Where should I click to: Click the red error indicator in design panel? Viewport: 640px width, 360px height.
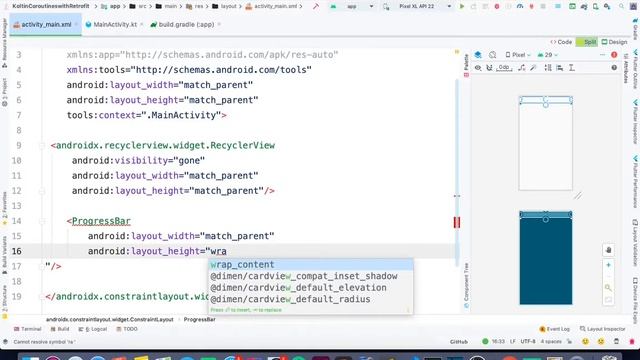tap(614, 55)
